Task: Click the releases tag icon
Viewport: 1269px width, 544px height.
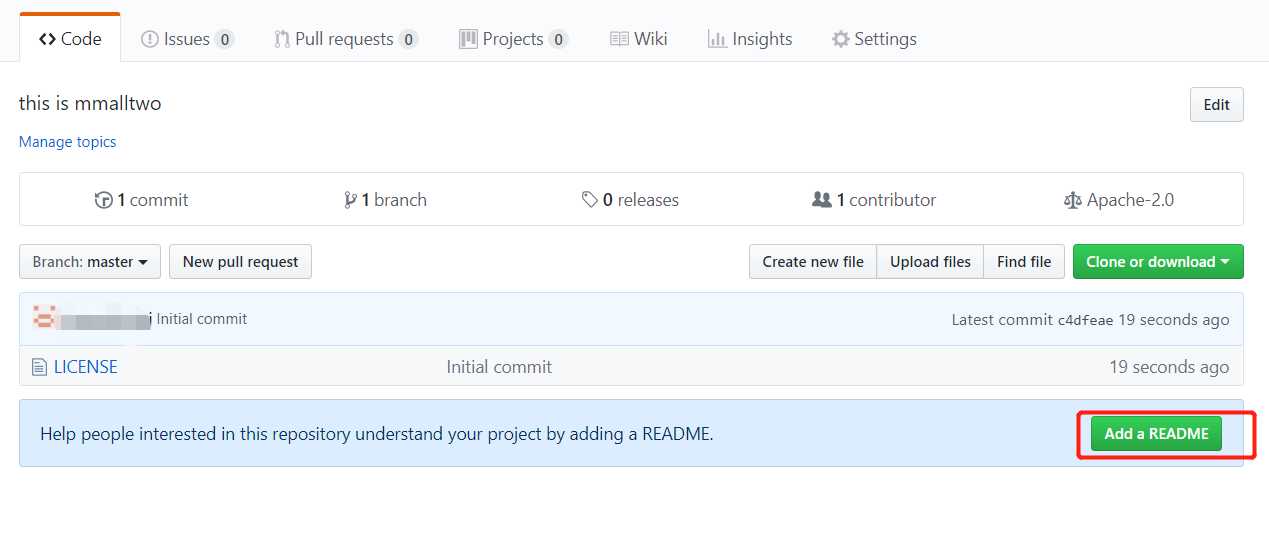Action: (x=590, y=200)
